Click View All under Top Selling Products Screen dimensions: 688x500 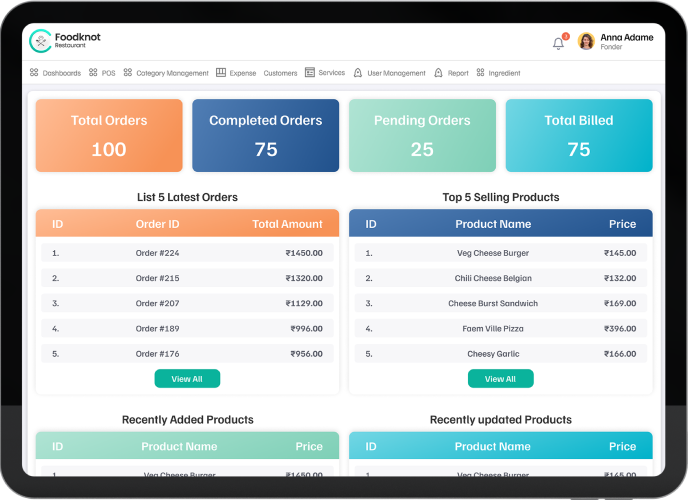[x=500, y=379]
